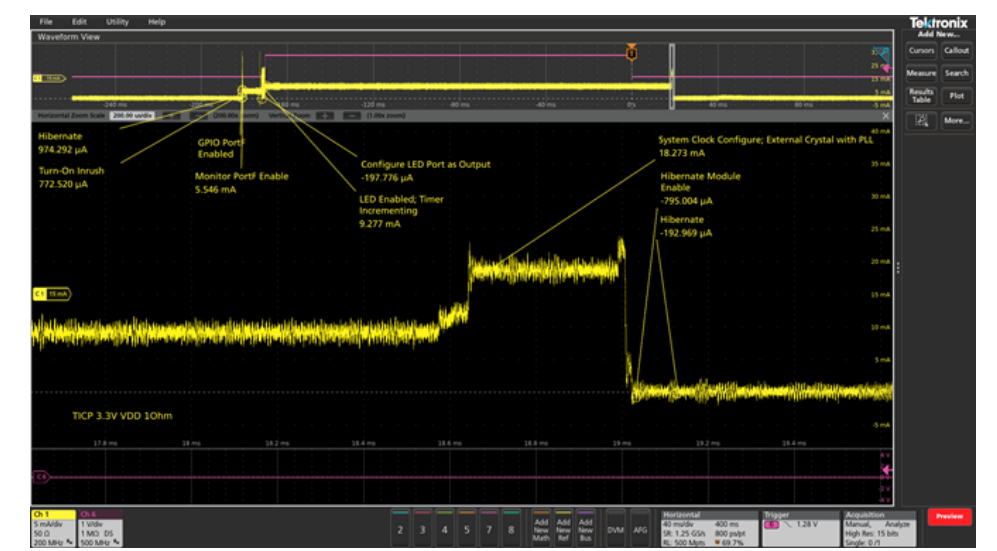Open the Ch 6 settings badge
This screenshot has height=551, width=997.
100,528
